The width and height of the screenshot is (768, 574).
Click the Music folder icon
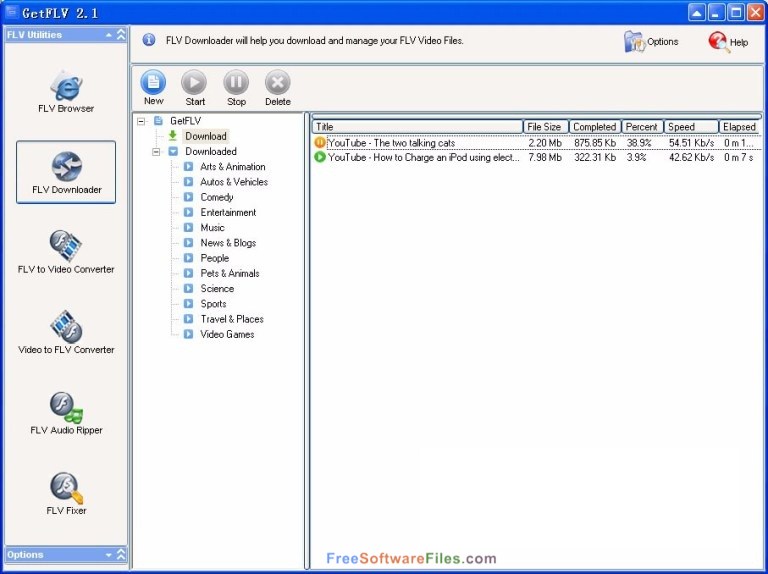click(188, 227)
